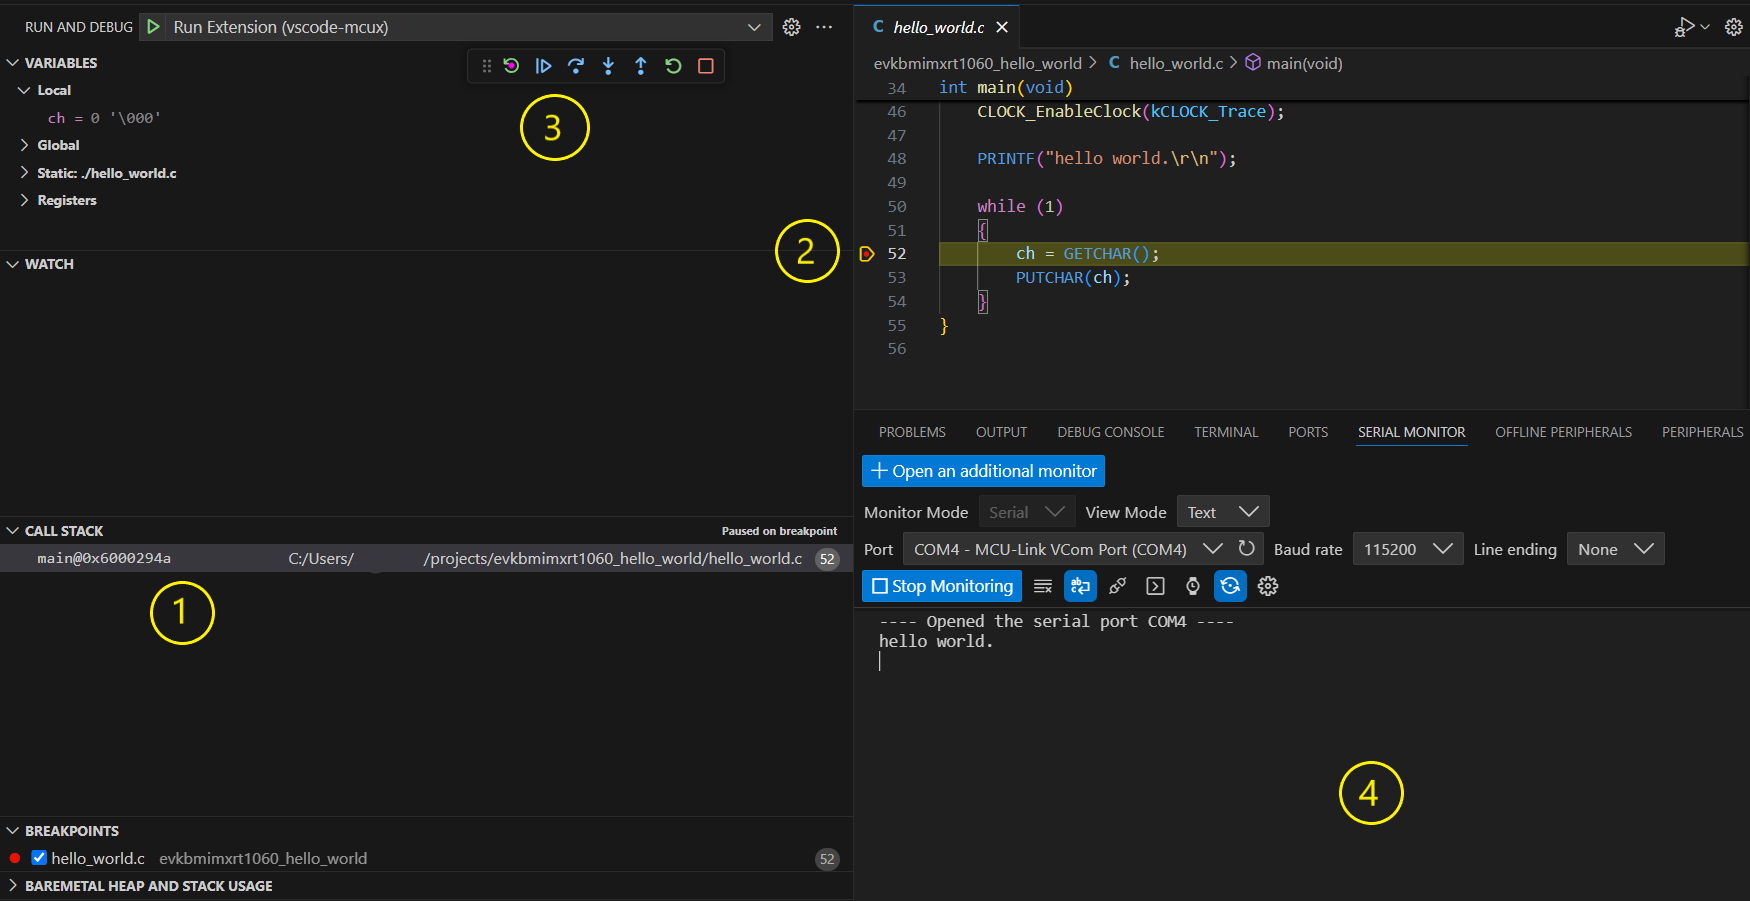Click the Step Into debug icon
This screenshot has height=901, width=1750.
[x=609, y=66]
